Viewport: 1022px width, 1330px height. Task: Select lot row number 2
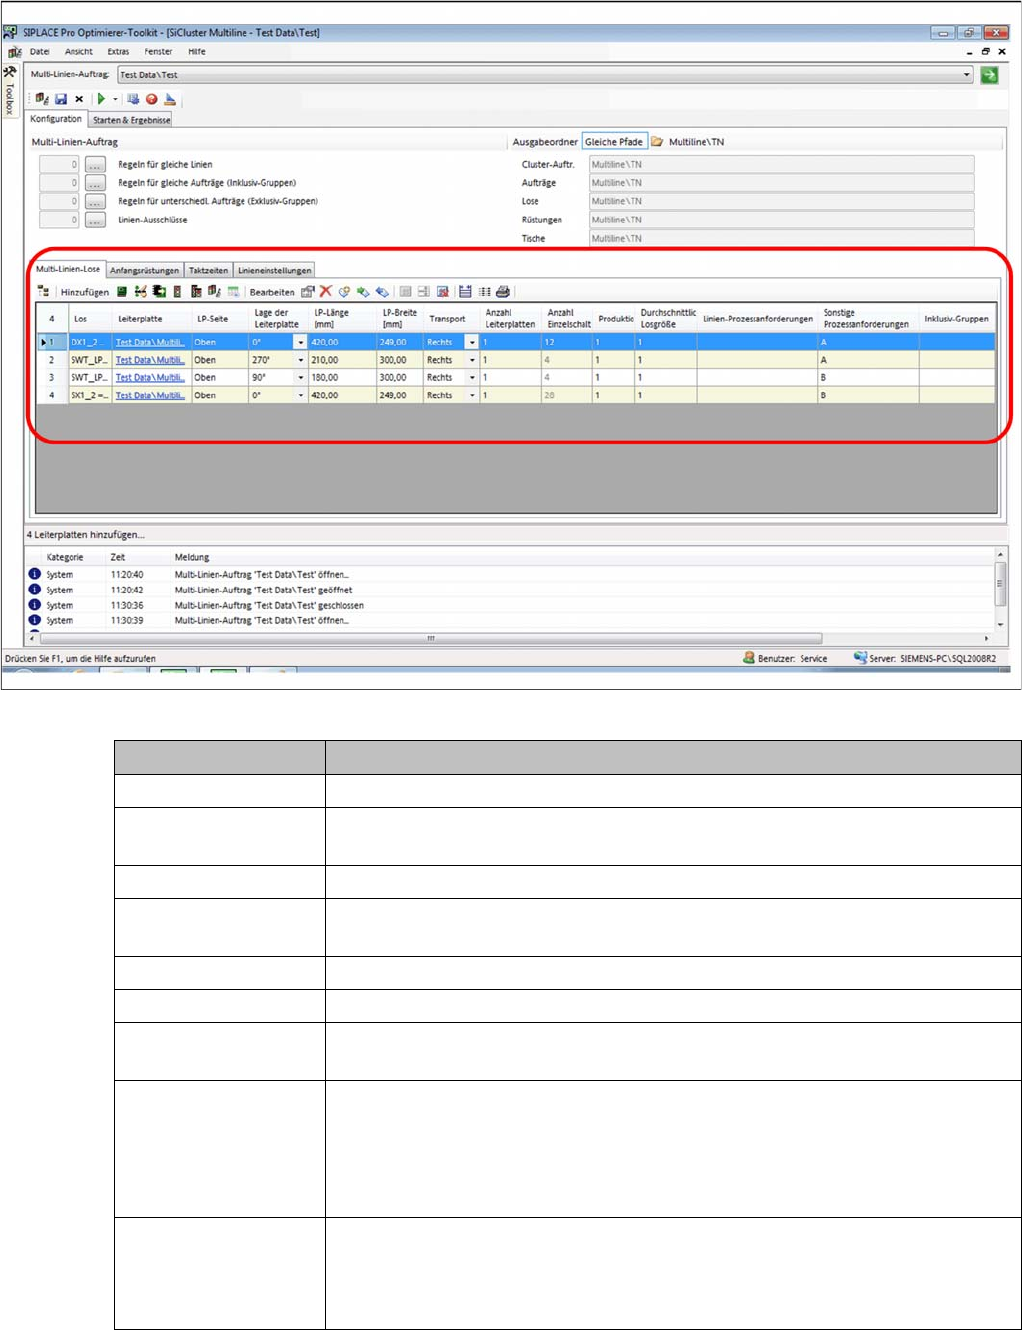coord(52,360)
